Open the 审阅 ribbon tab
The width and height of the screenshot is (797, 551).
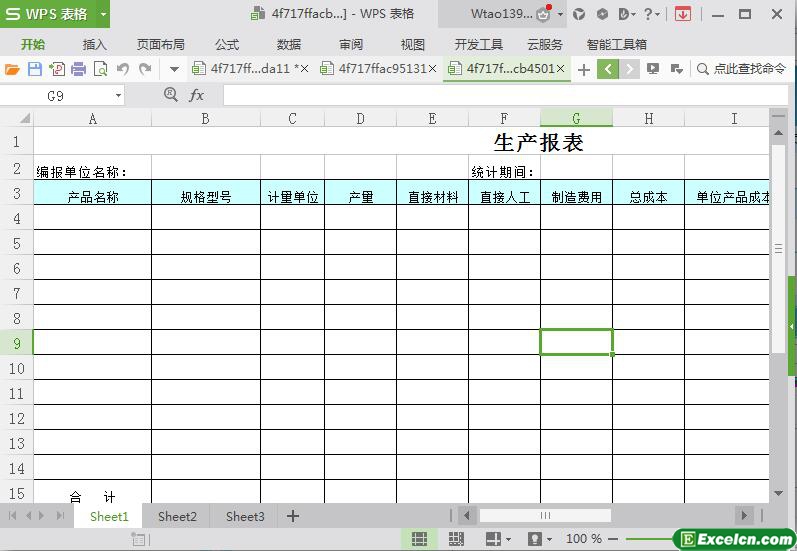[351, 45]
